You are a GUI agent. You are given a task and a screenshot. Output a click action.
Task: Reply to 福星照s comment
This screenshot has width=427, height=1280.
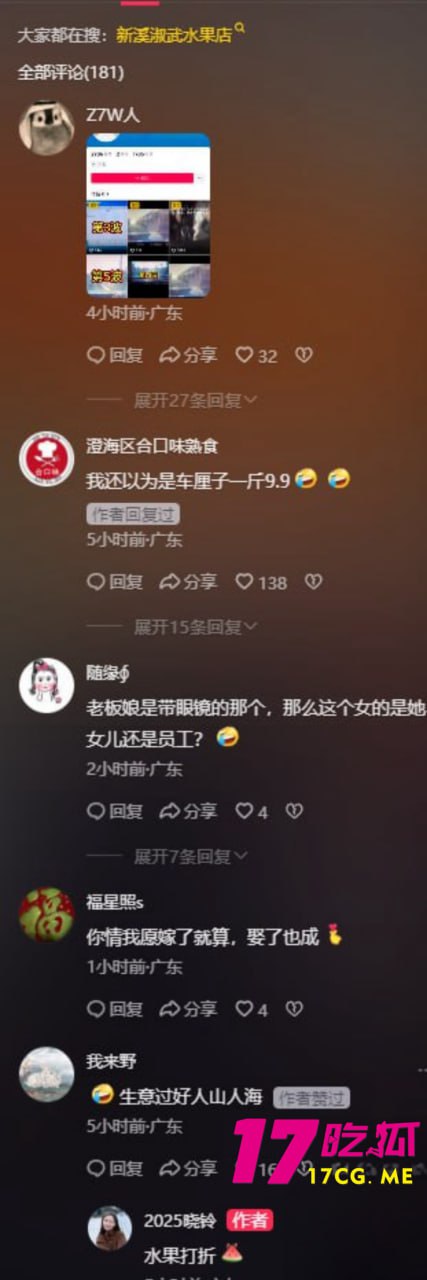pyautogui.click(x=115, y=1009)
